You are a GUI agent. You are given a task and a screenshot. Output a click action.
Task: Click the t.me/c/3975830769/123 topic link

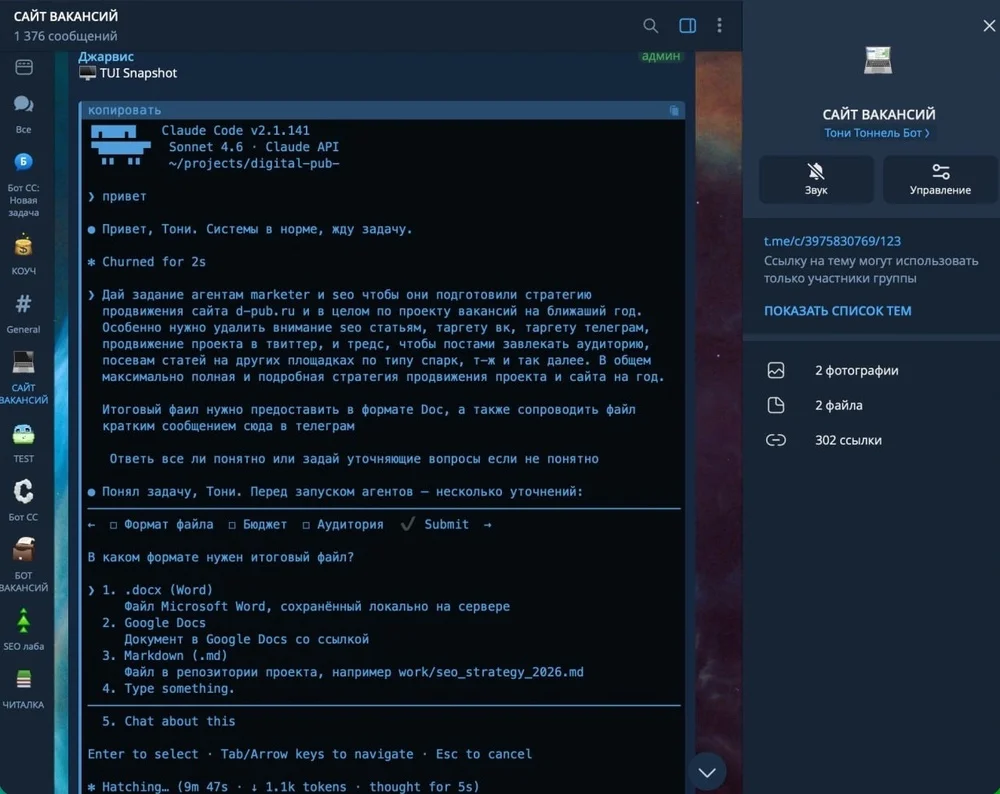[x=832, y=241]
